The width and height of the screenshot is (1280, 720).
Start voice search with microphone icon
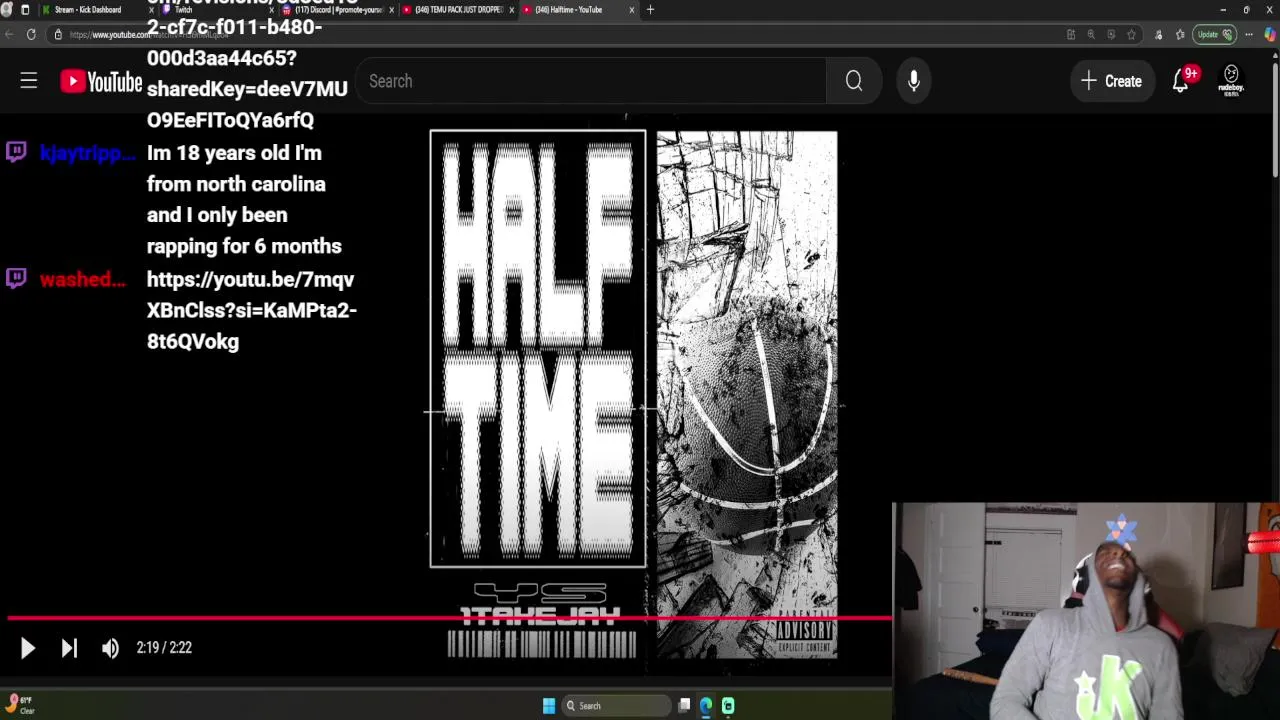click(x=914, y=81)
